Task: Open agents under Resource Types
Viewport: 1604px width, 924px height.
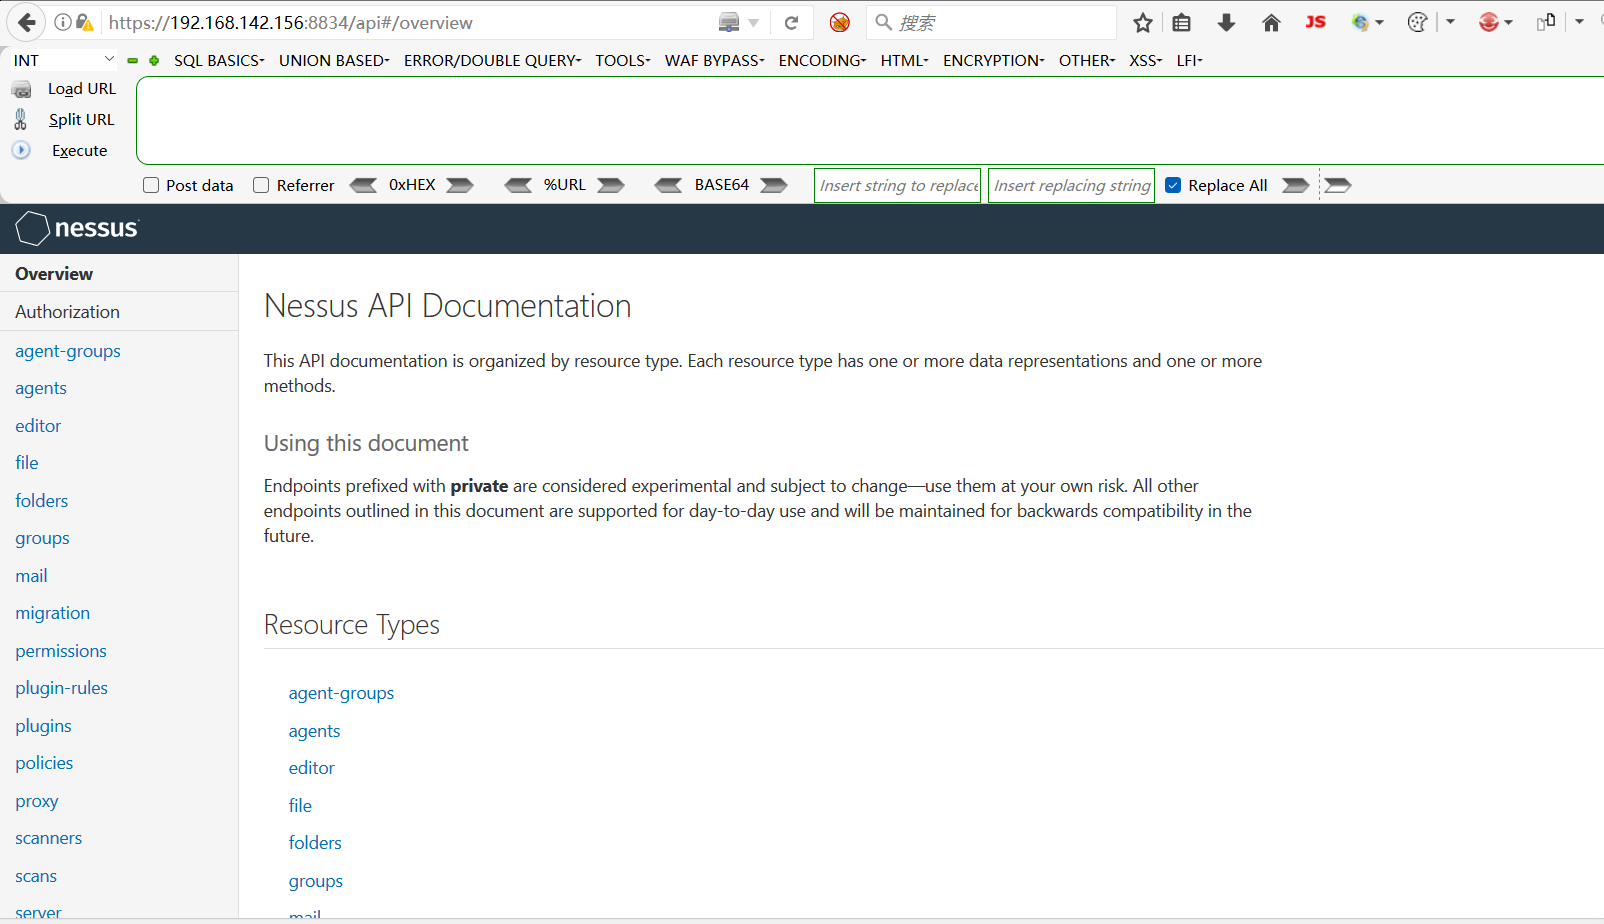Action: pyautogui.click(x=315, y=731)
